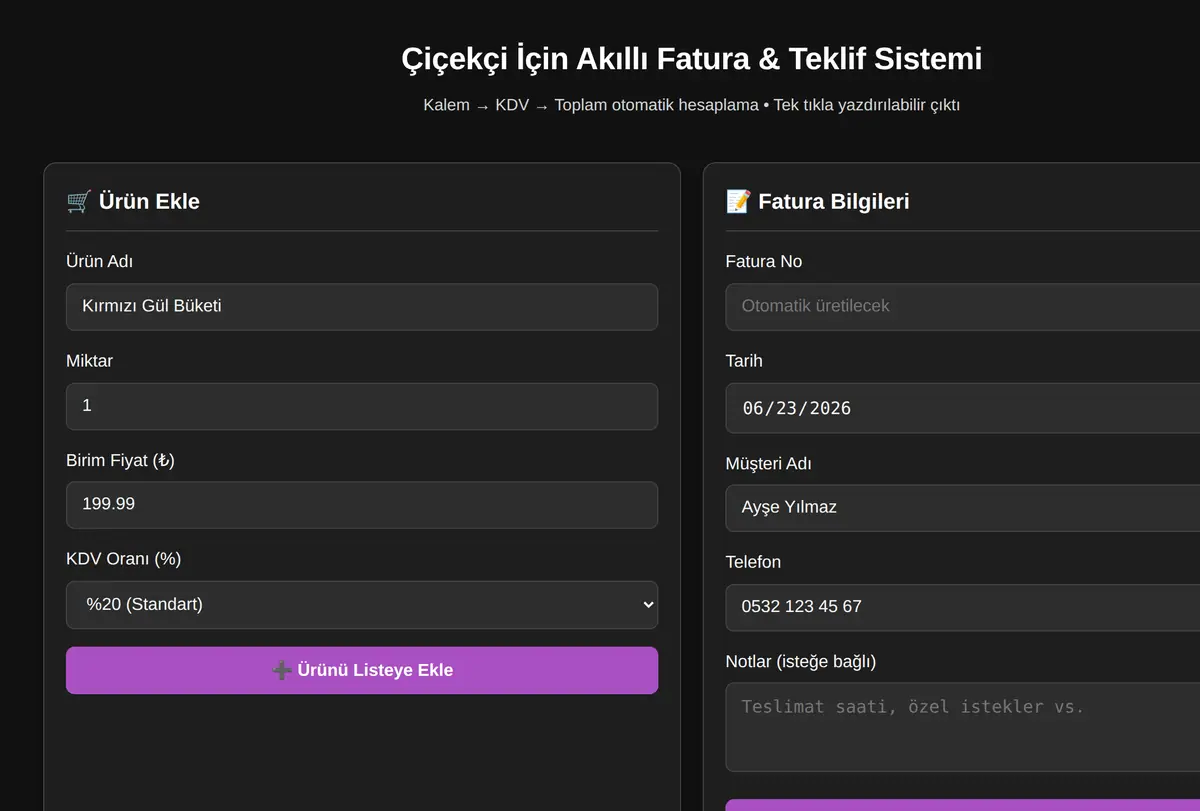Click the 'Telefon' label
This screenshot has height=811, width=1200.
[x=754, y=562]
